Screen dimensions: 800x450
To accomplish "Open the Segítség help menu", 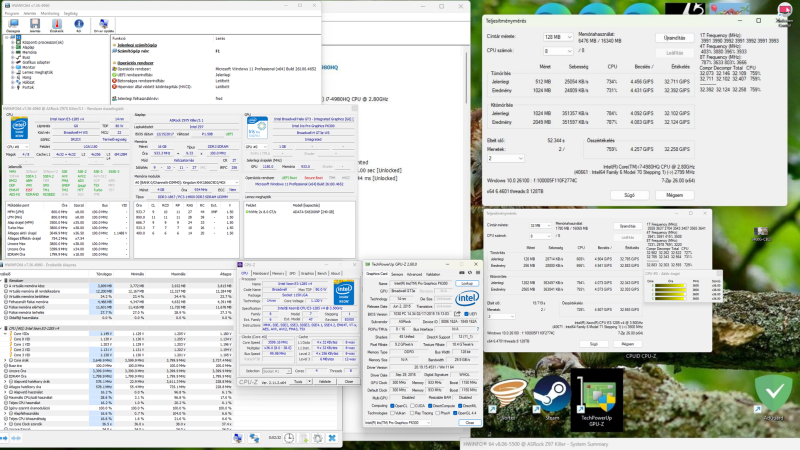I will point(70,13).
